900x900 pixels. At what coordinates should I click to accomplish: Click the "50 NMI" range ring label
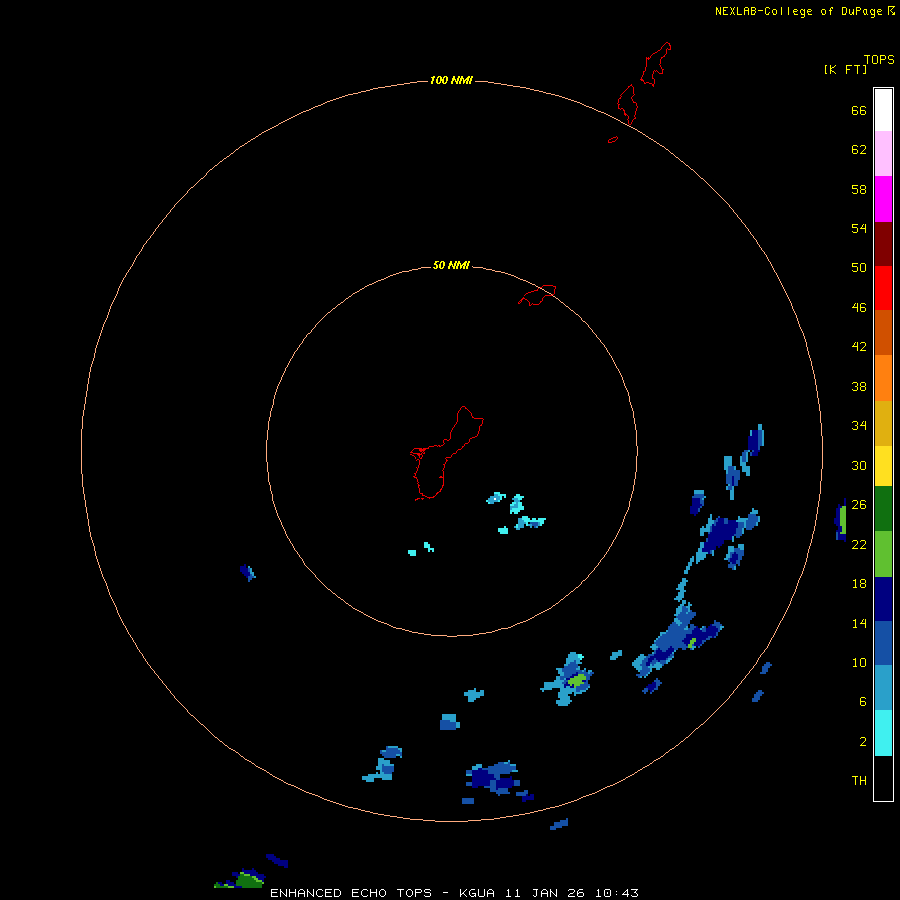pyautogui.click(x=451, y=265)
